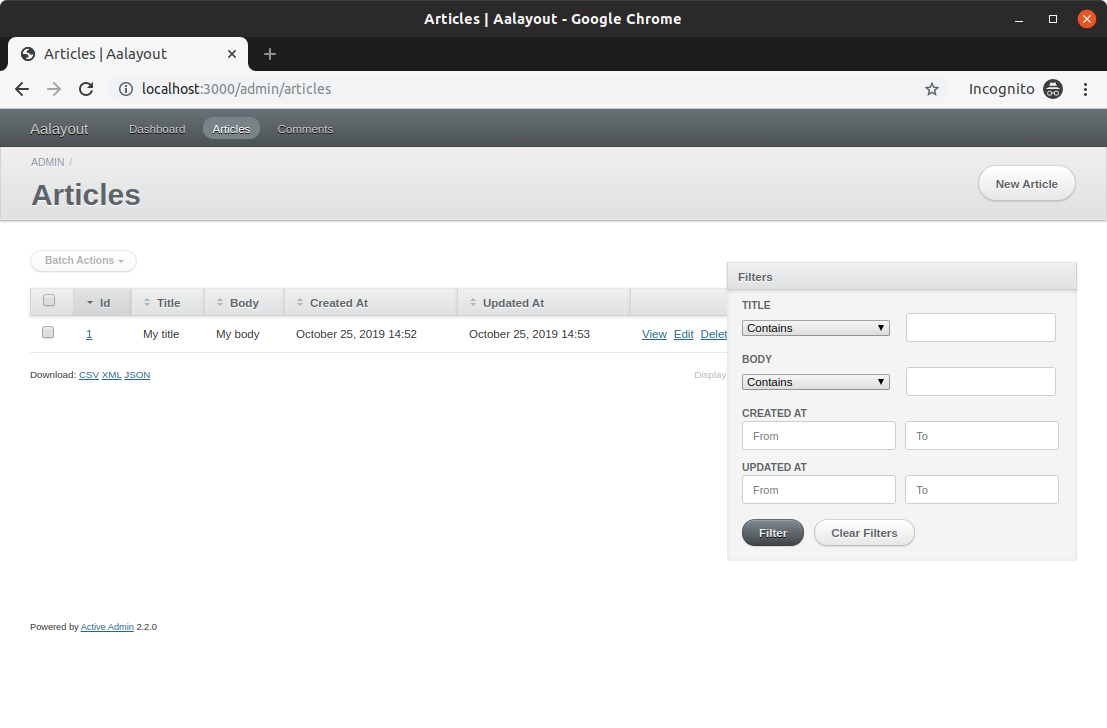
Task: Click the ADMIN breadcrumb link
Action: (47, 162)
